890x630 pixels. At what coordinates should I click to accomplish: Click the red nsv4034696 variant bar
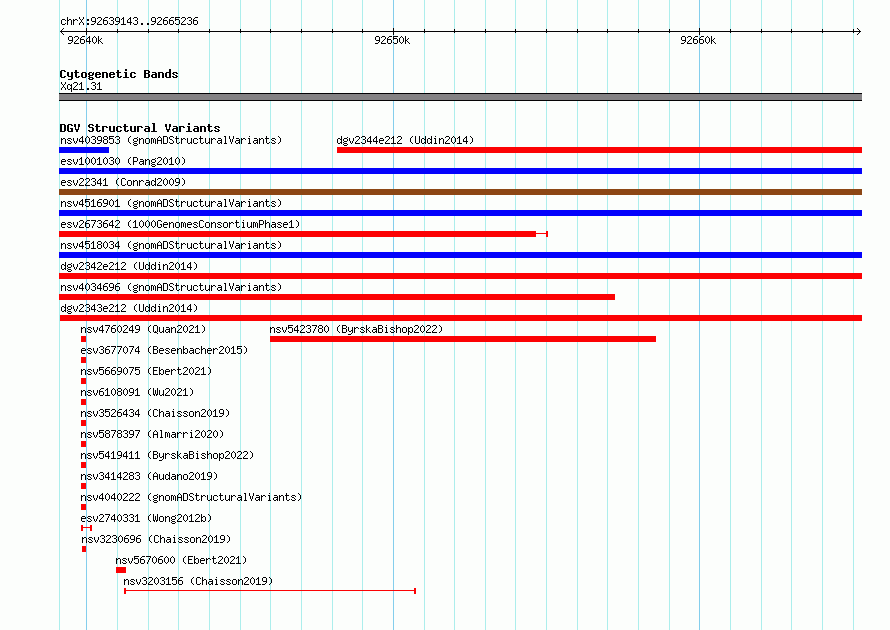337,297
